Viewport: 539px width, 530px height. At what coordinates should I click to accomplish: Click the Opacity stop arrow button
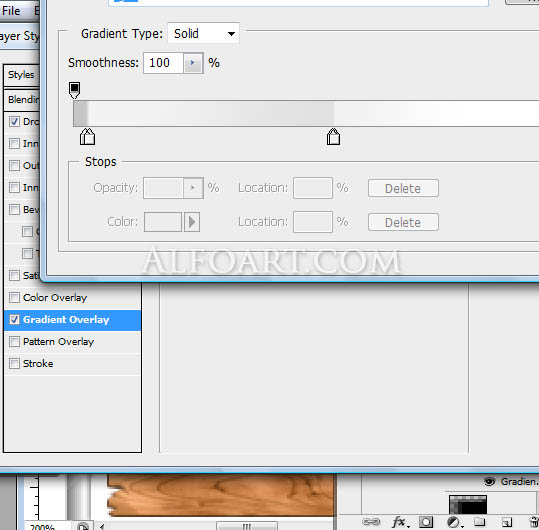(x=193, y=188)
